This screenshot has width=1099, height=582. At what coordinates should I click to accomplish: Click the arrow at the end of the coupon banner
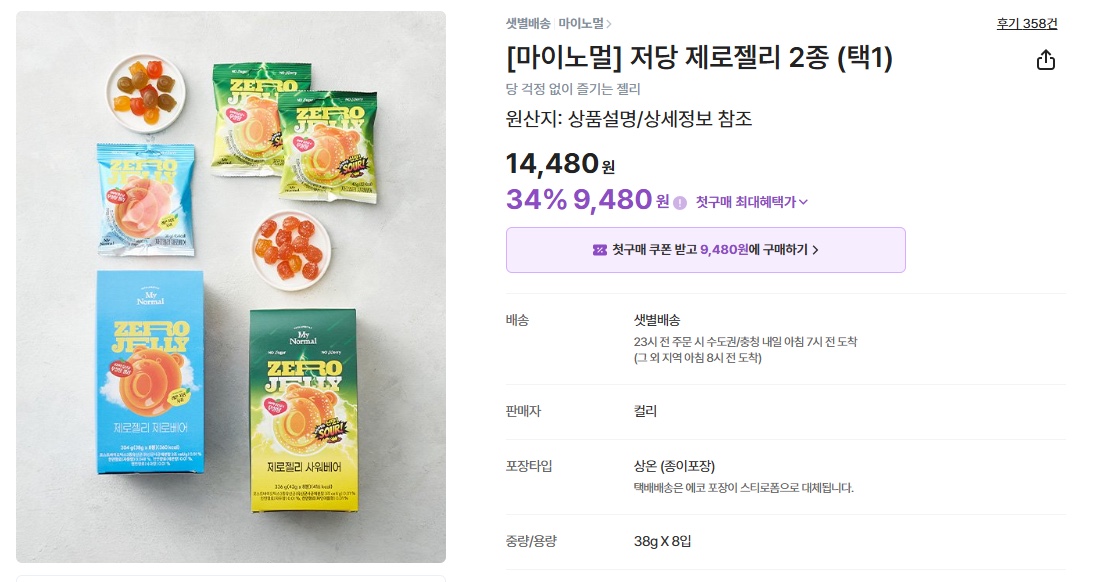(815, 250)
